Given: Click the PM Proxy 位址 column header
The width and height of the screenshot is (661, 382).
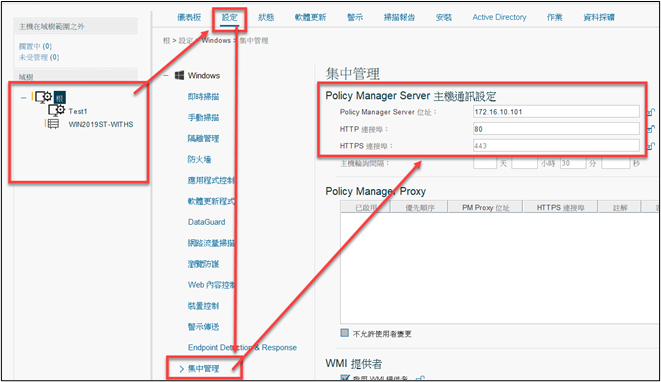Looking at the screenshot, I should pos(486,207).
